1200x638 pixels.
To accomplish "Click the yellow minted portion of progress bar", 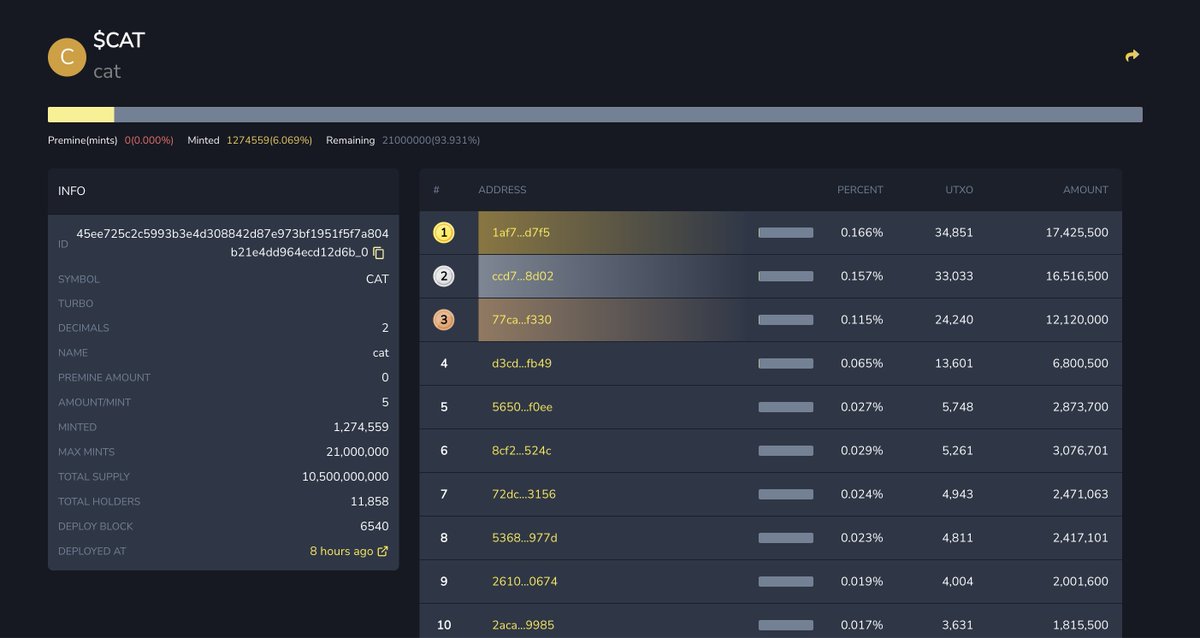I will (81, 115).
